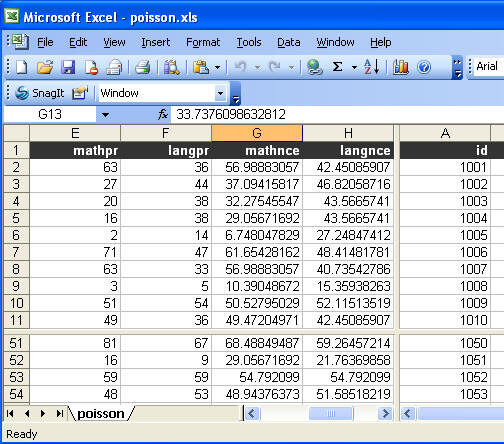This screenshot has width=504, height=444.
Task: Open the Data menu
Action: [x=289, y=42]
